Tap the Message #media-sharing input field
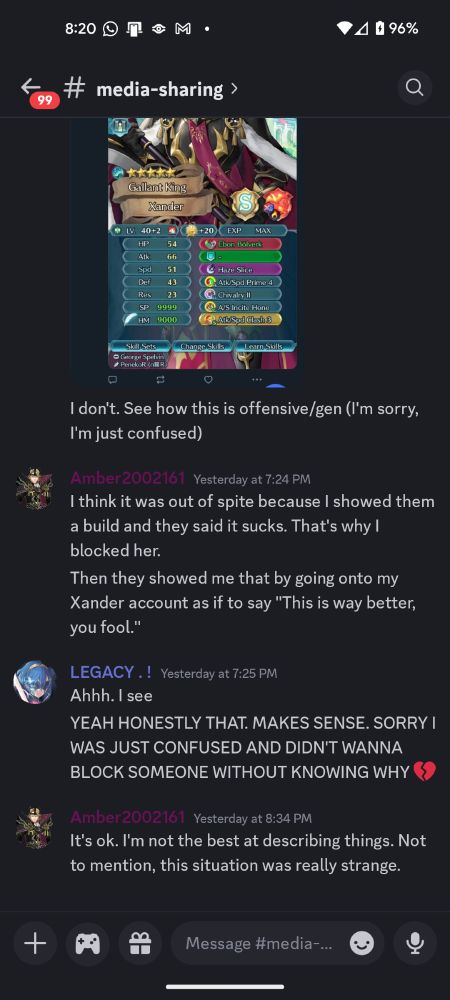This screenshot has width=450, height=1000. [x=259, y=943]
